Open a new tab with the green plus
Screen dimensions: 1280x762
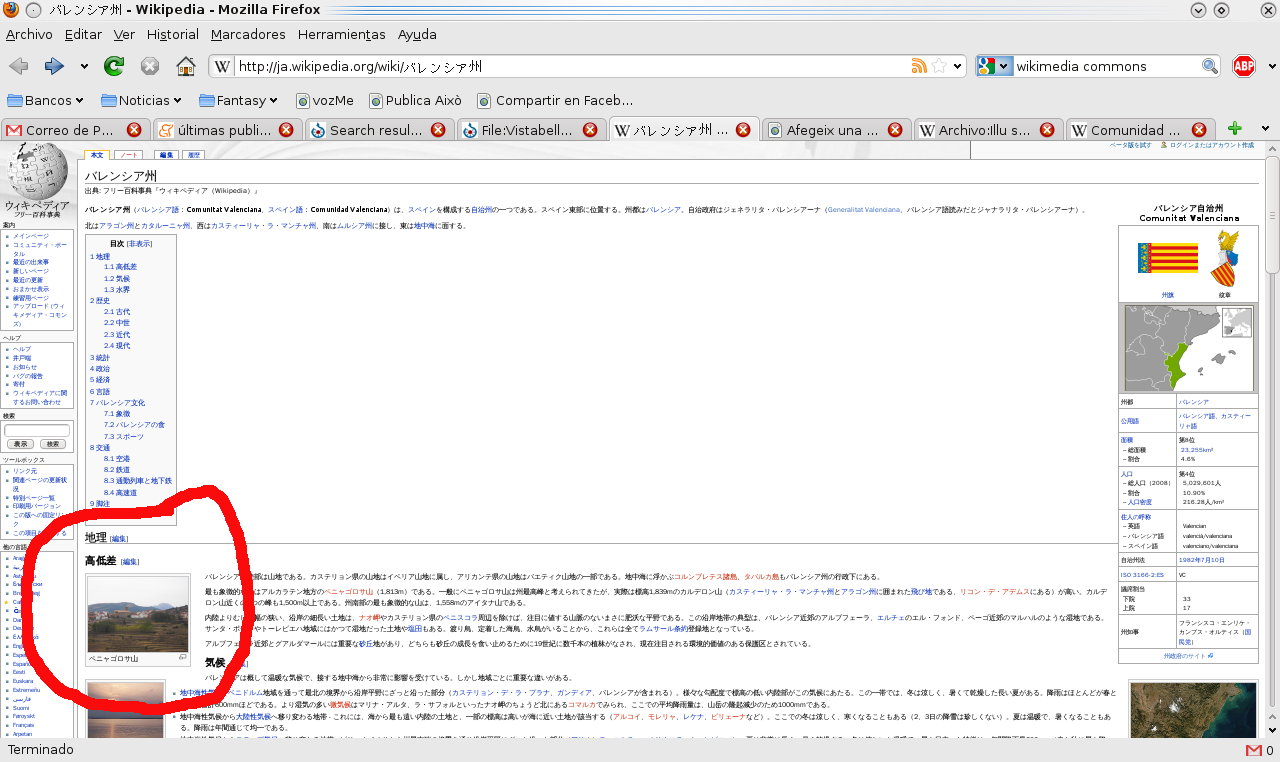tap(1235, 129)
